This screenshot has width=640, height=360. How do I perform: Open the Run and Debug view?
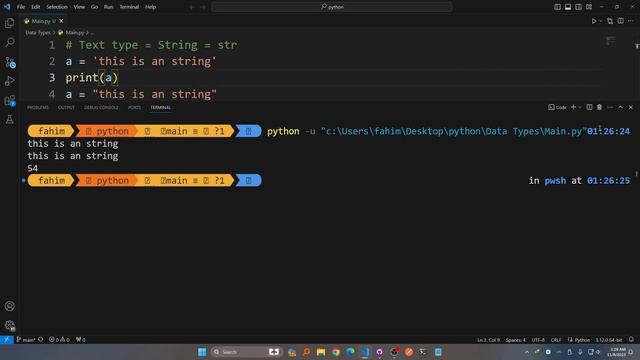(x=9, y=81)
